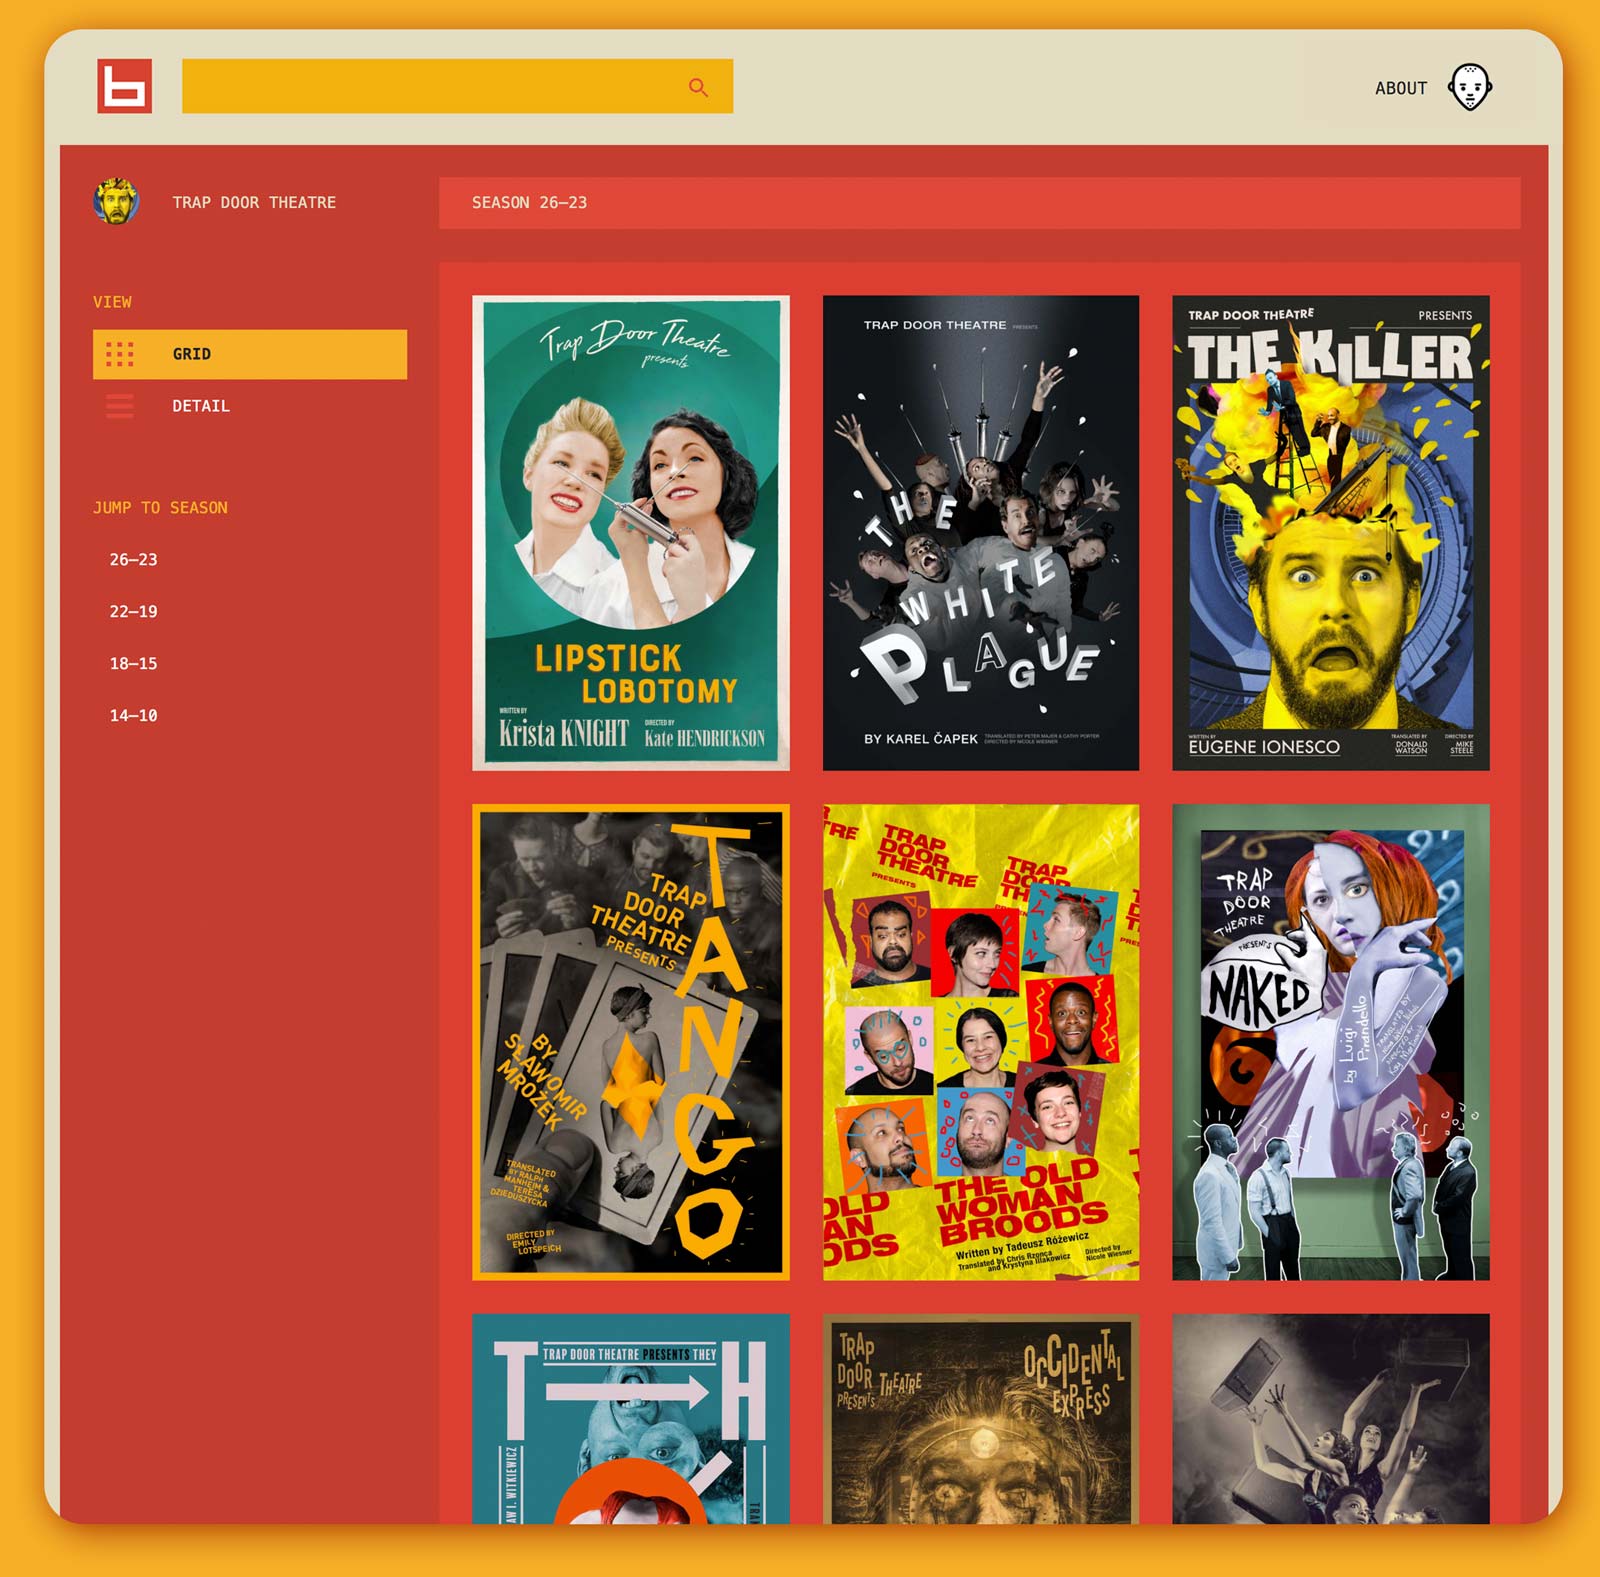The width and height of the screenshot is (1600, 1577).
Task: Open the face profile icon
Action: 1470,87
